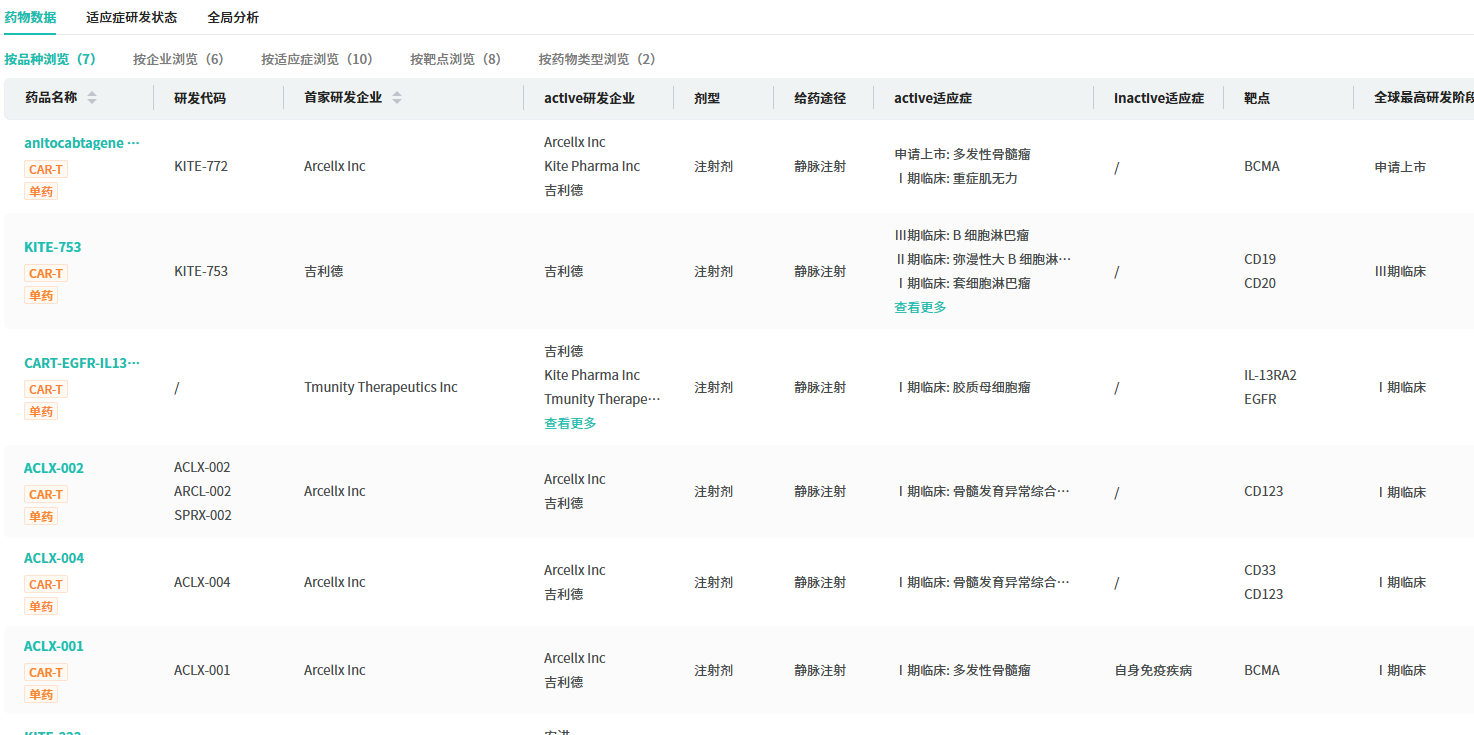Click 申请上市 in the highest-stage column
Screen dimensions: 1474x735
pyautogui.click(x=1400, y=167)
